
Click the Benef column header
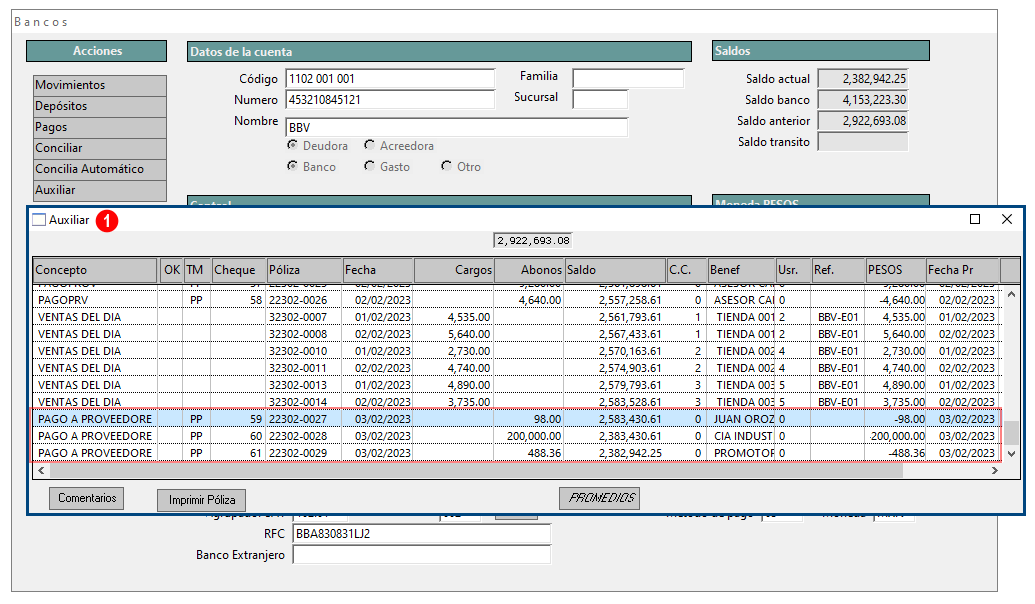741,270
